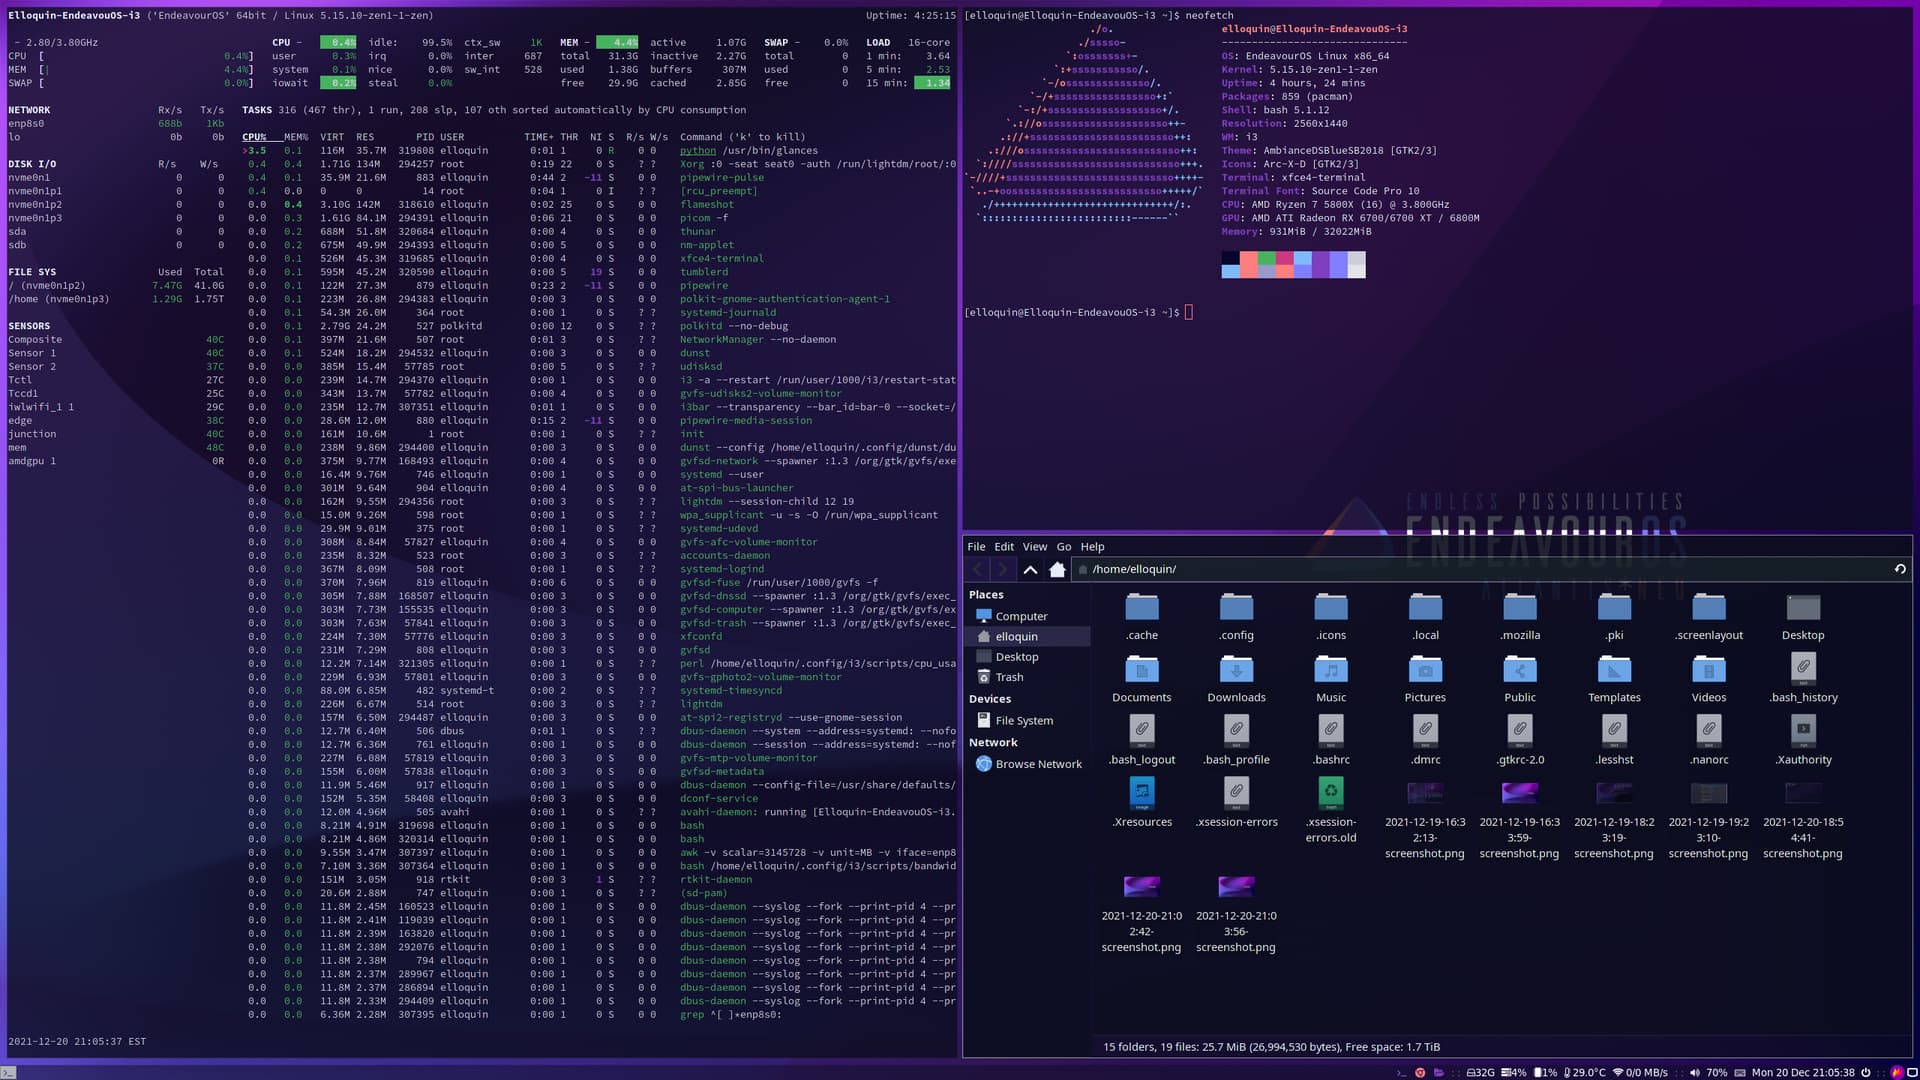Select the .mozilla folder
Viewport: 1920px width, 1080px height.
tap(1520, 616)
